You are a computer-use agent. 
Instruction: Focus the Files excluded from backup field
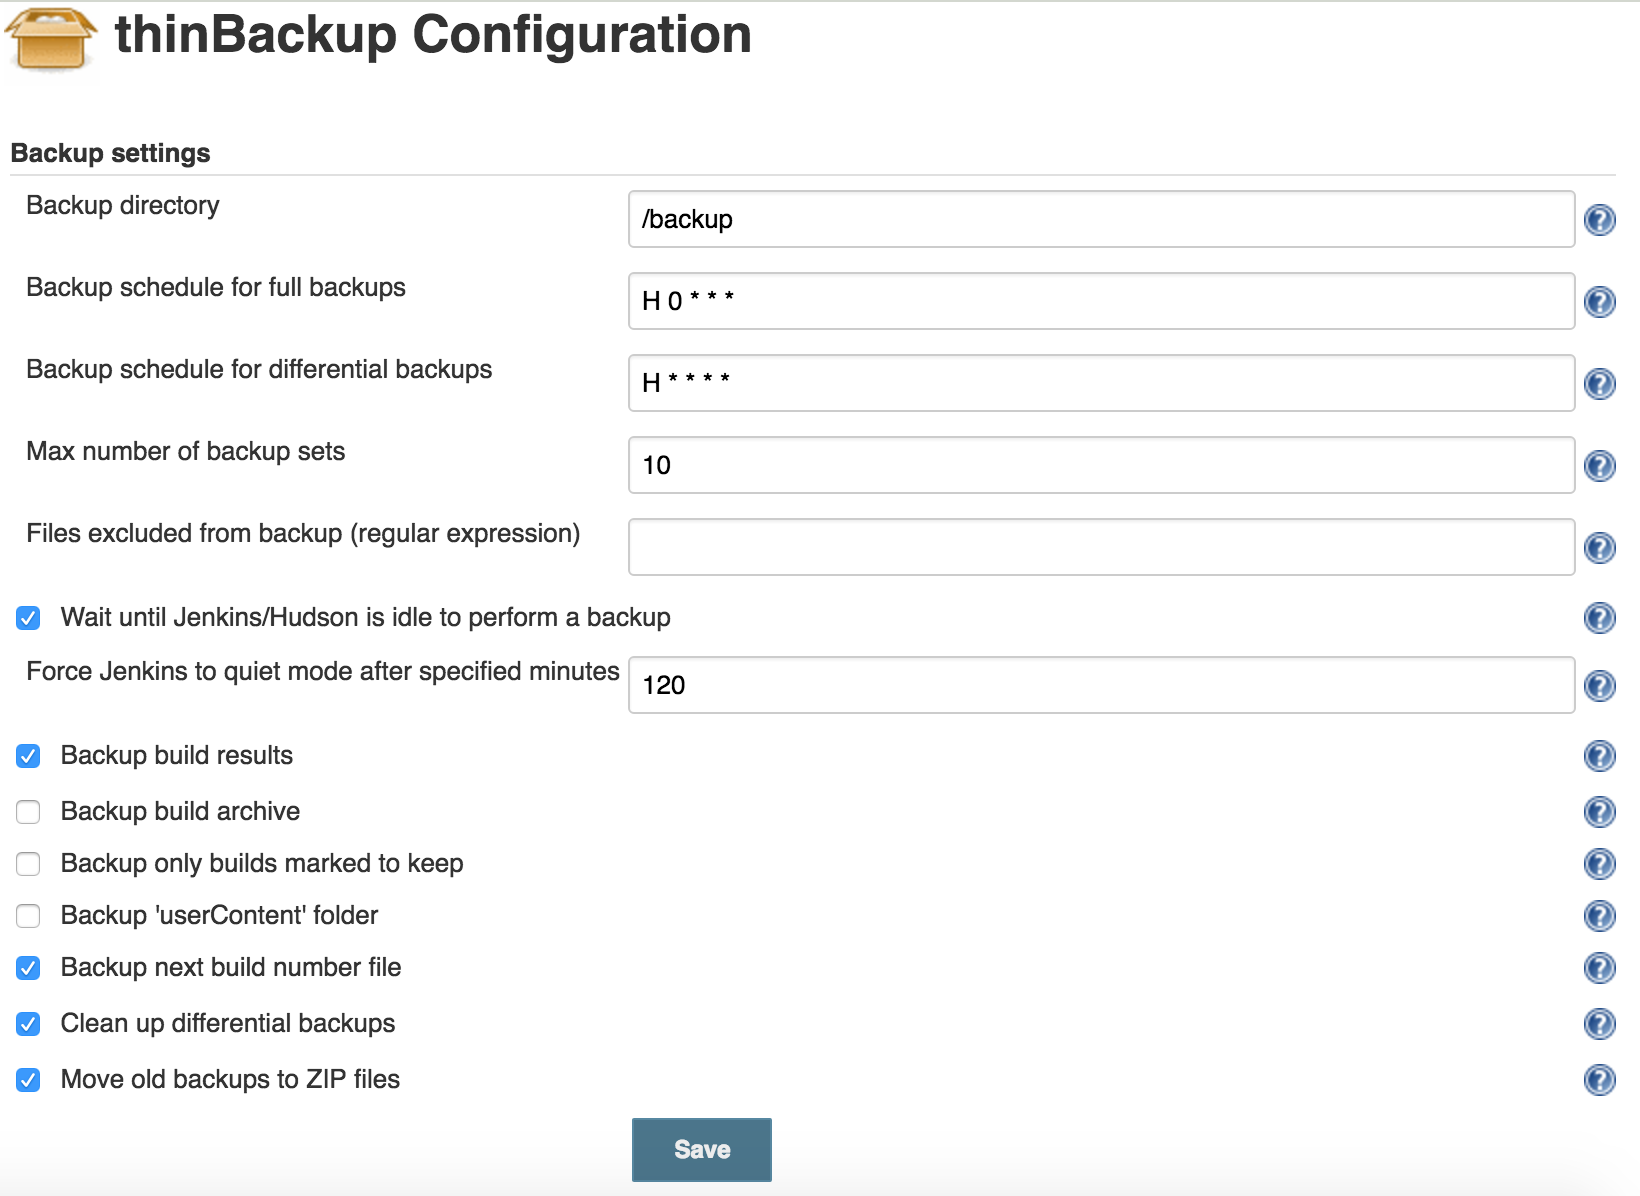[1101, 547]
